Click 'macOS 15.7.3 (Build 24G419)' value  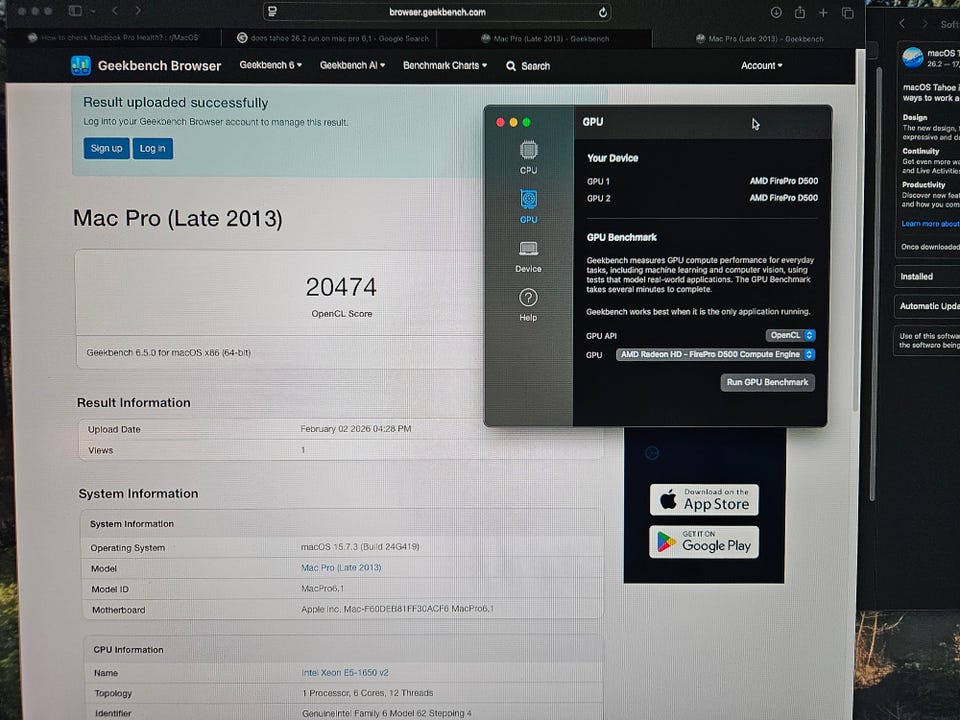pyautogui.click(x=360, y=547)
